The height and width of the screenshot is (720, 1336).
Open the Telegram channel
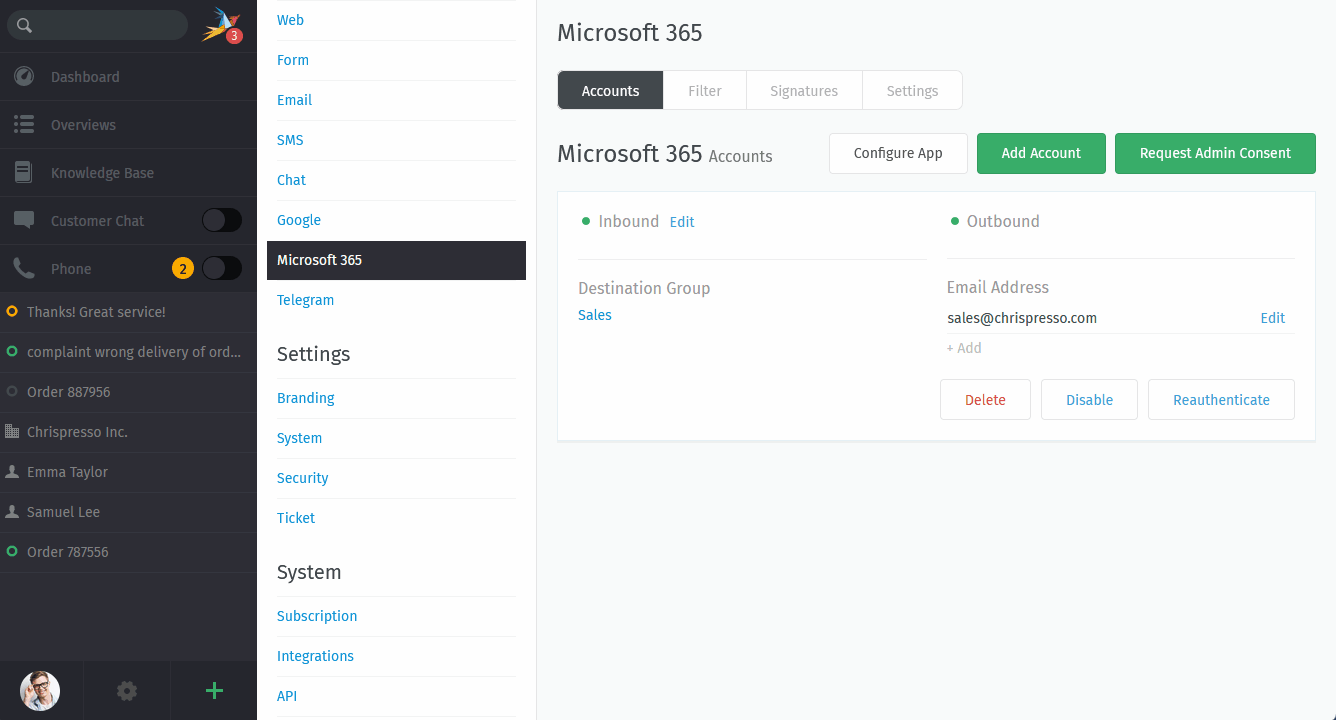point(305,300)
